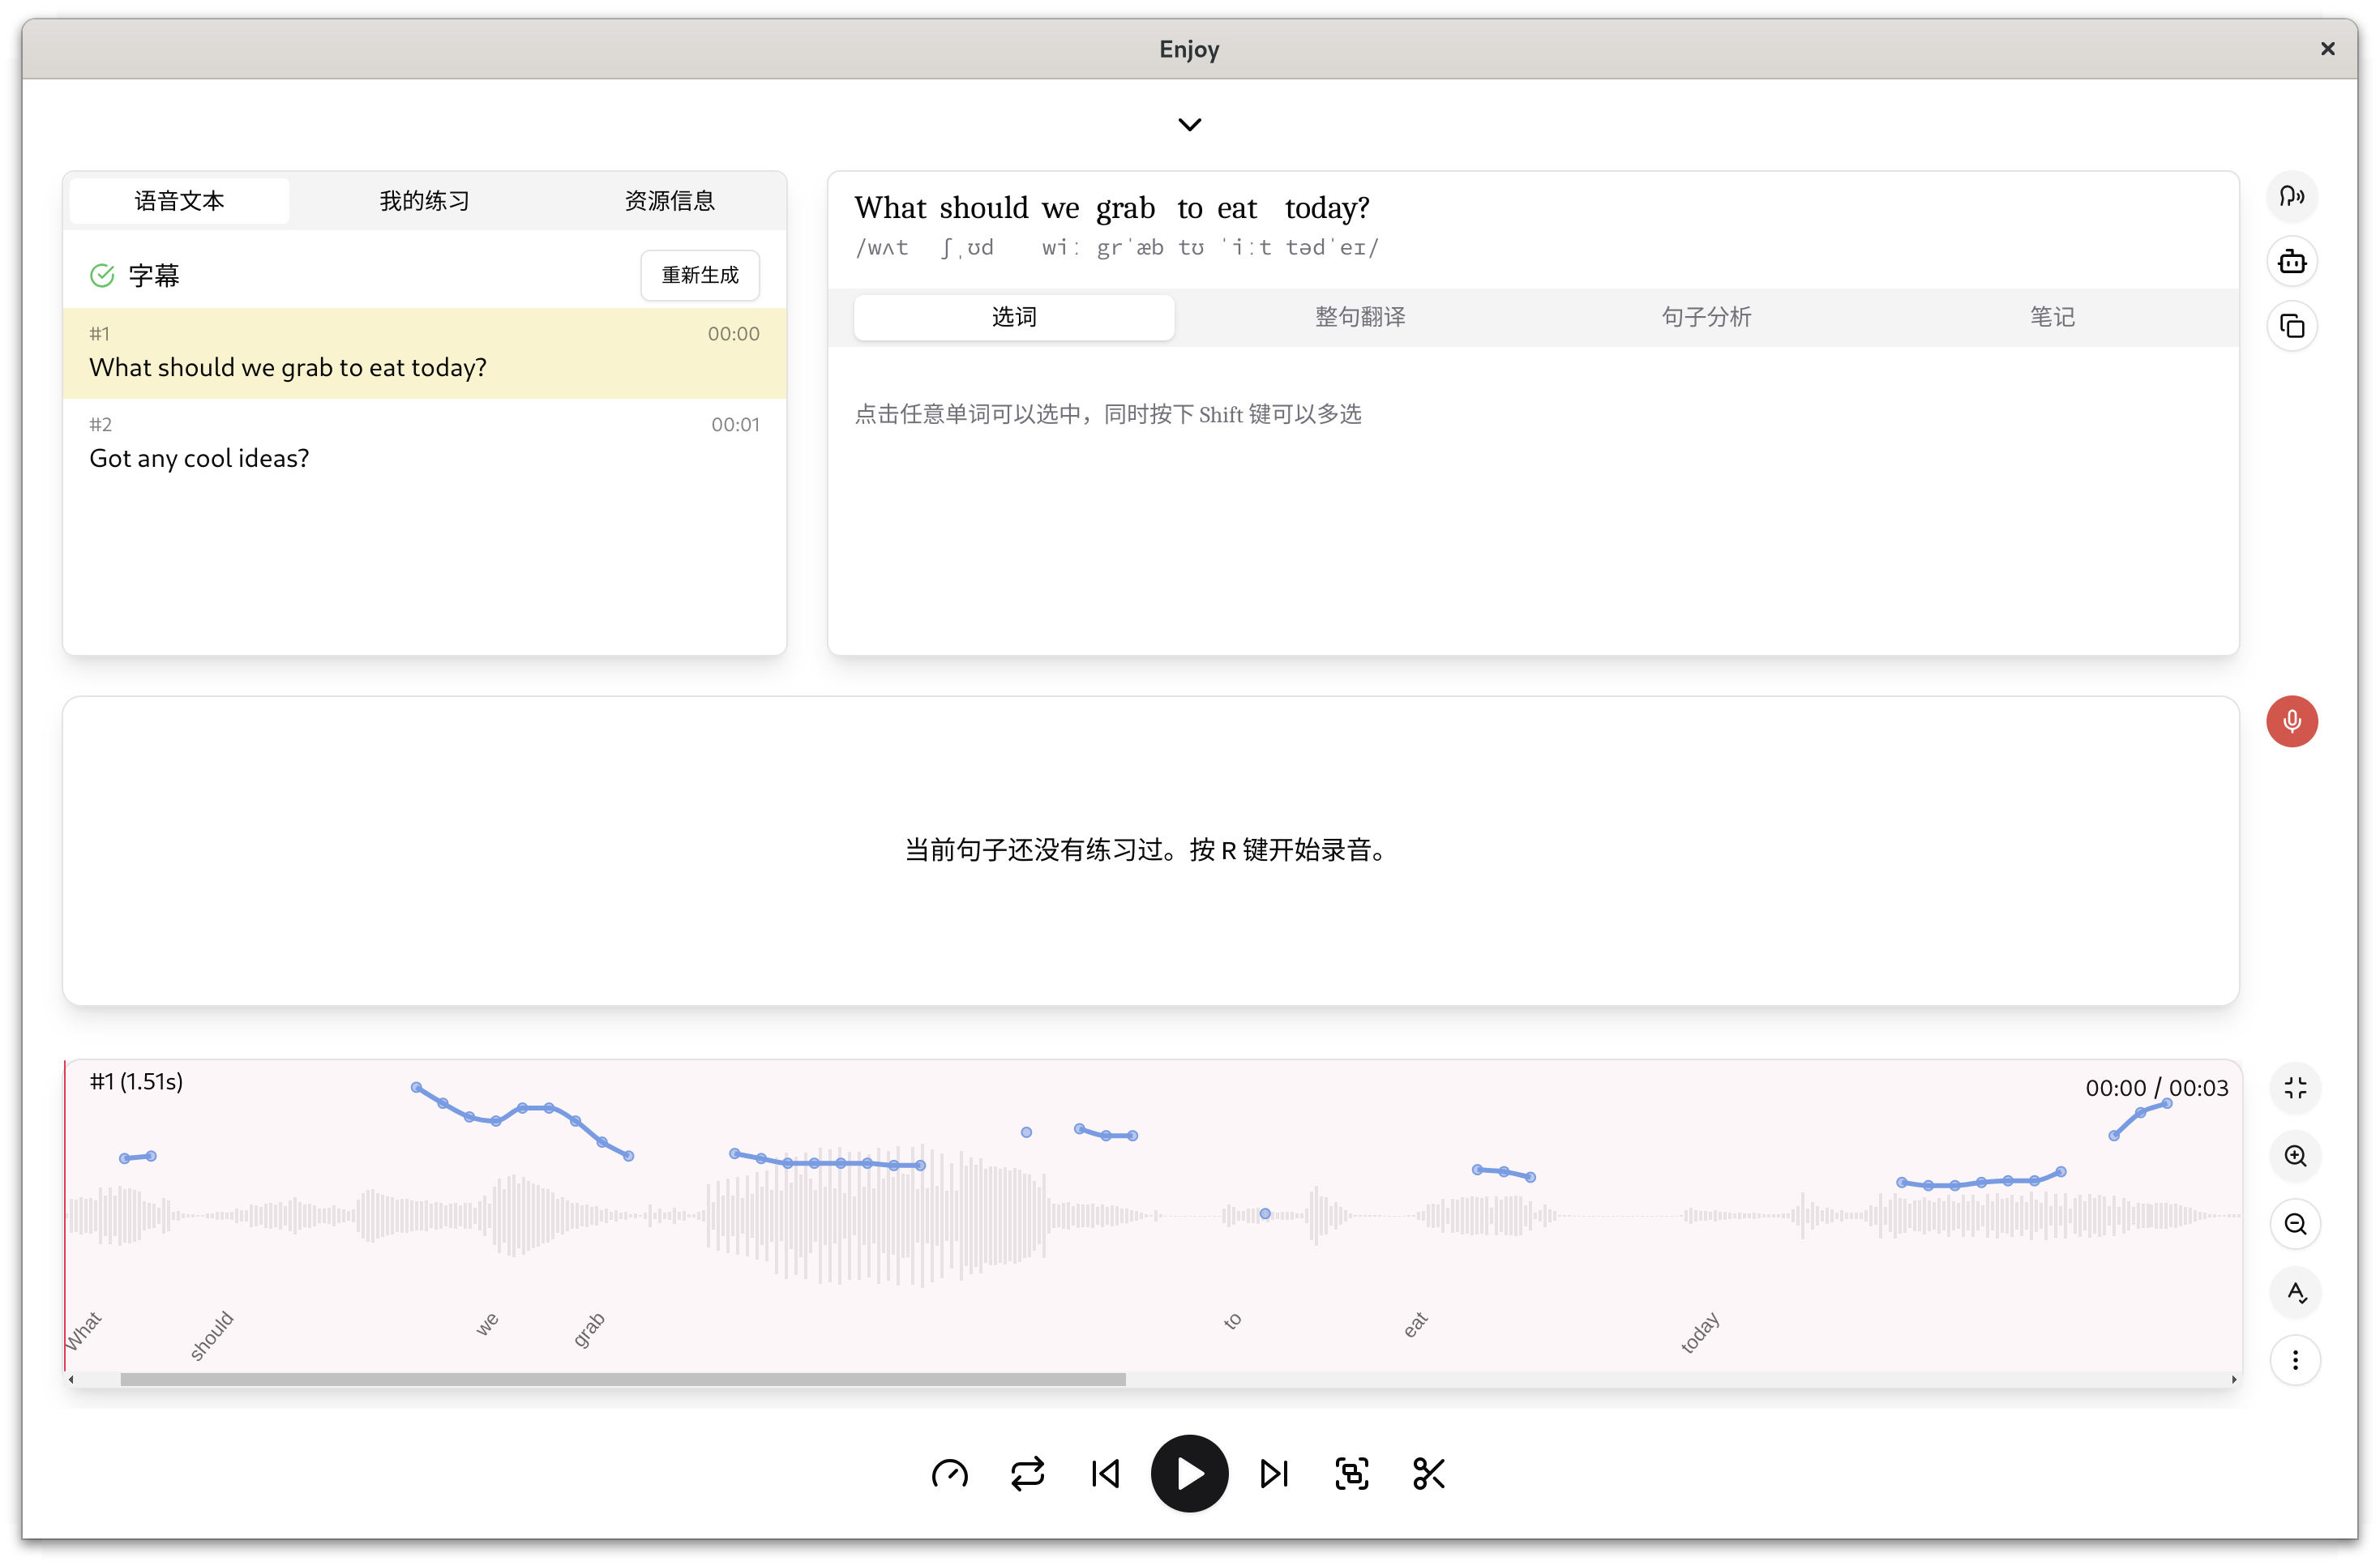
Task: Open the auto-pitch text settings icon
Action: coord(2294,1292)
